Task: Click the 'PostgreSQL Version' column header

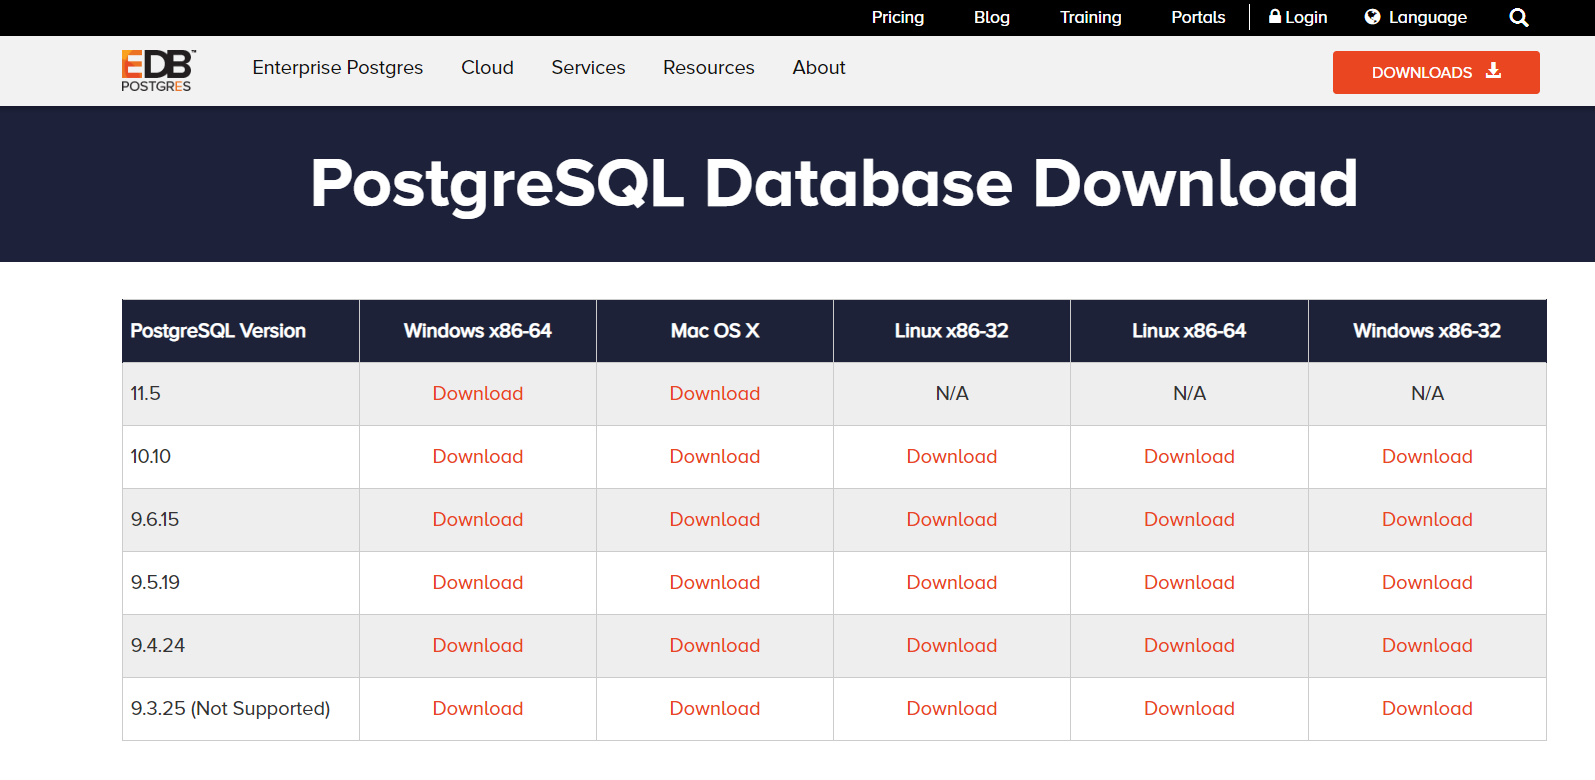Action: click(x=241, y=331)
